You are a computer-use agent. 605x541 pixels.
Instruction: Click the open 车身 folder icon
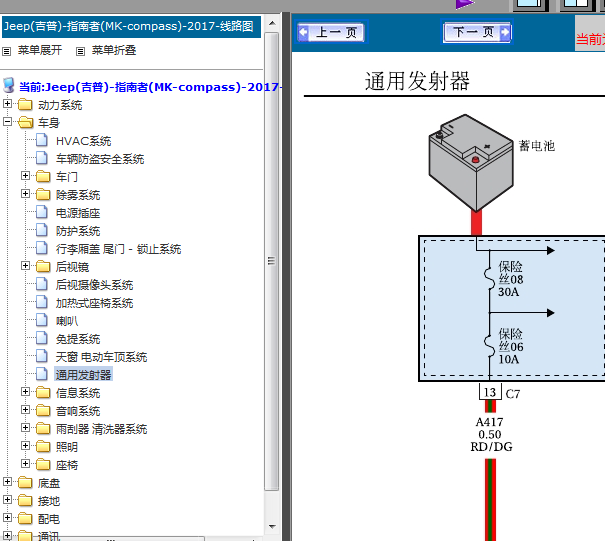[25, 122]
